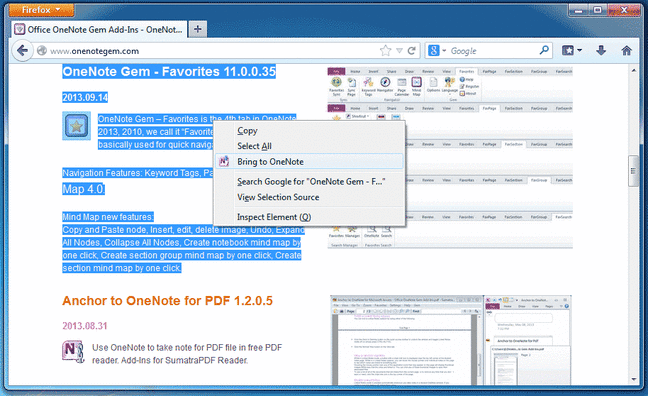The image size is (648, 396).
Task: Click "section mind map by one click." text
Action: tap(122, 268)
